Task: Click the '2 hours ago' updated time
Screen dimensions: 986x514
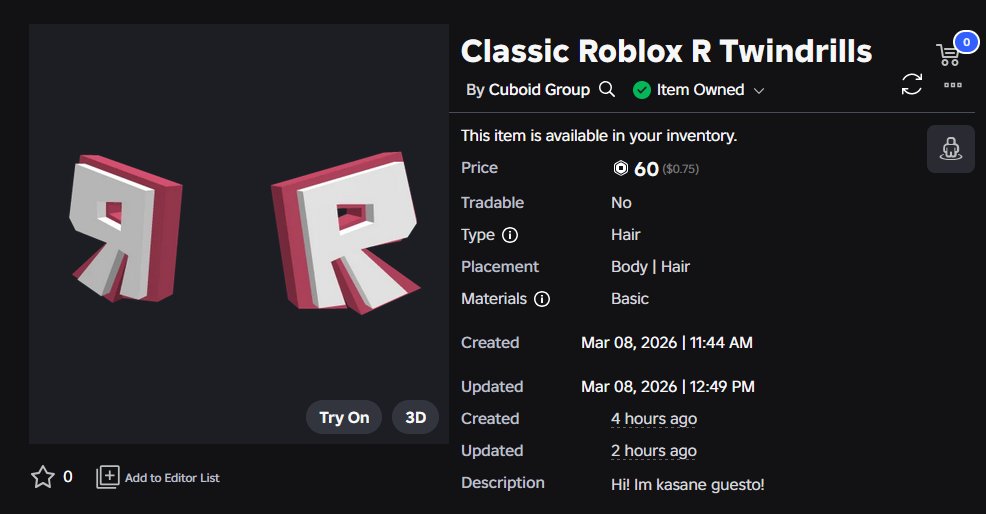Action: click(x=654, y=450)
